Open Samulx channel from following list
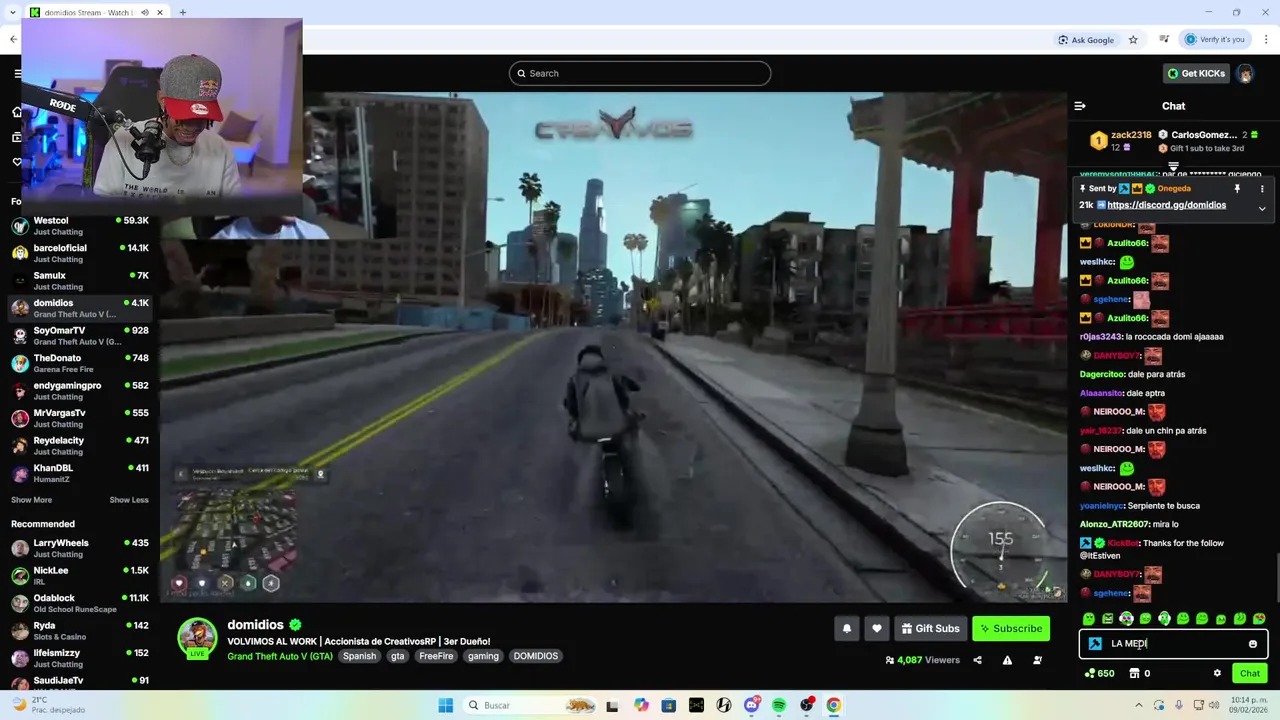The height and width of the screenshot is (720, 1280). (x=80, y=280)
